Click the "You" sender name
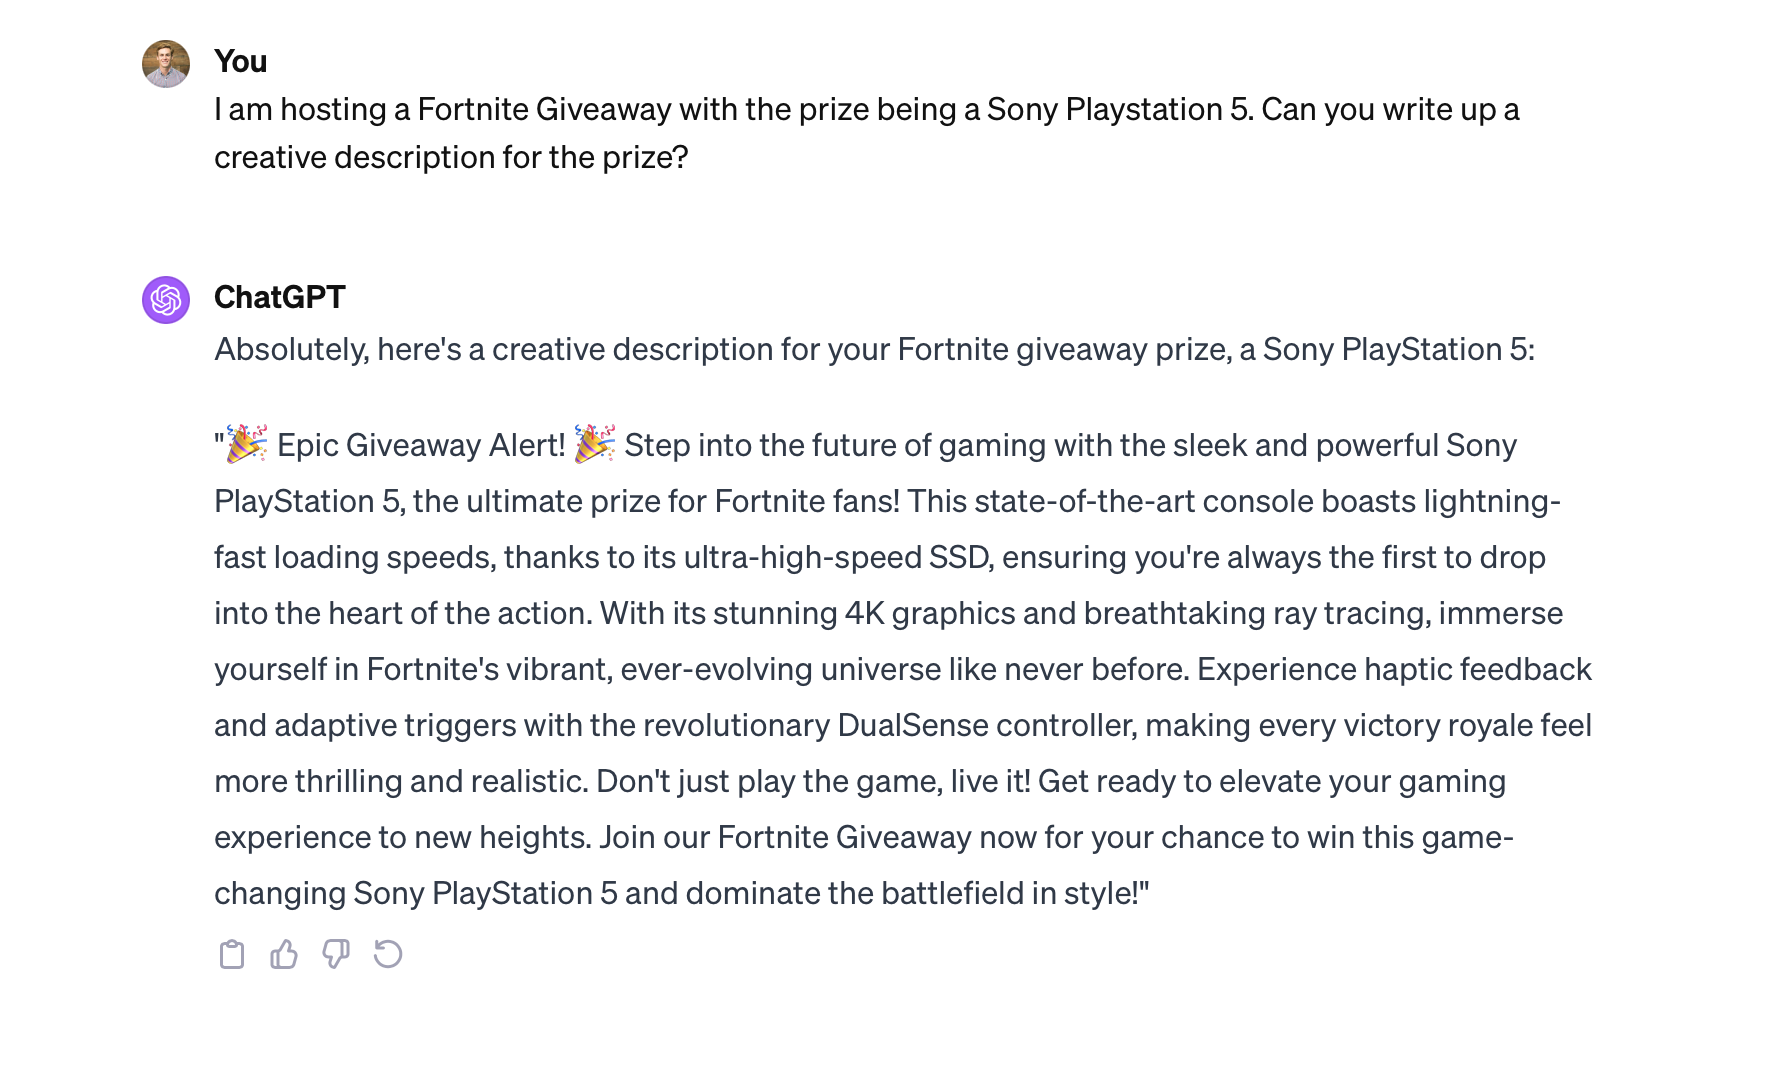Screen dimensions: 1778x1068 pyautogui.click(x=240, y=61)
